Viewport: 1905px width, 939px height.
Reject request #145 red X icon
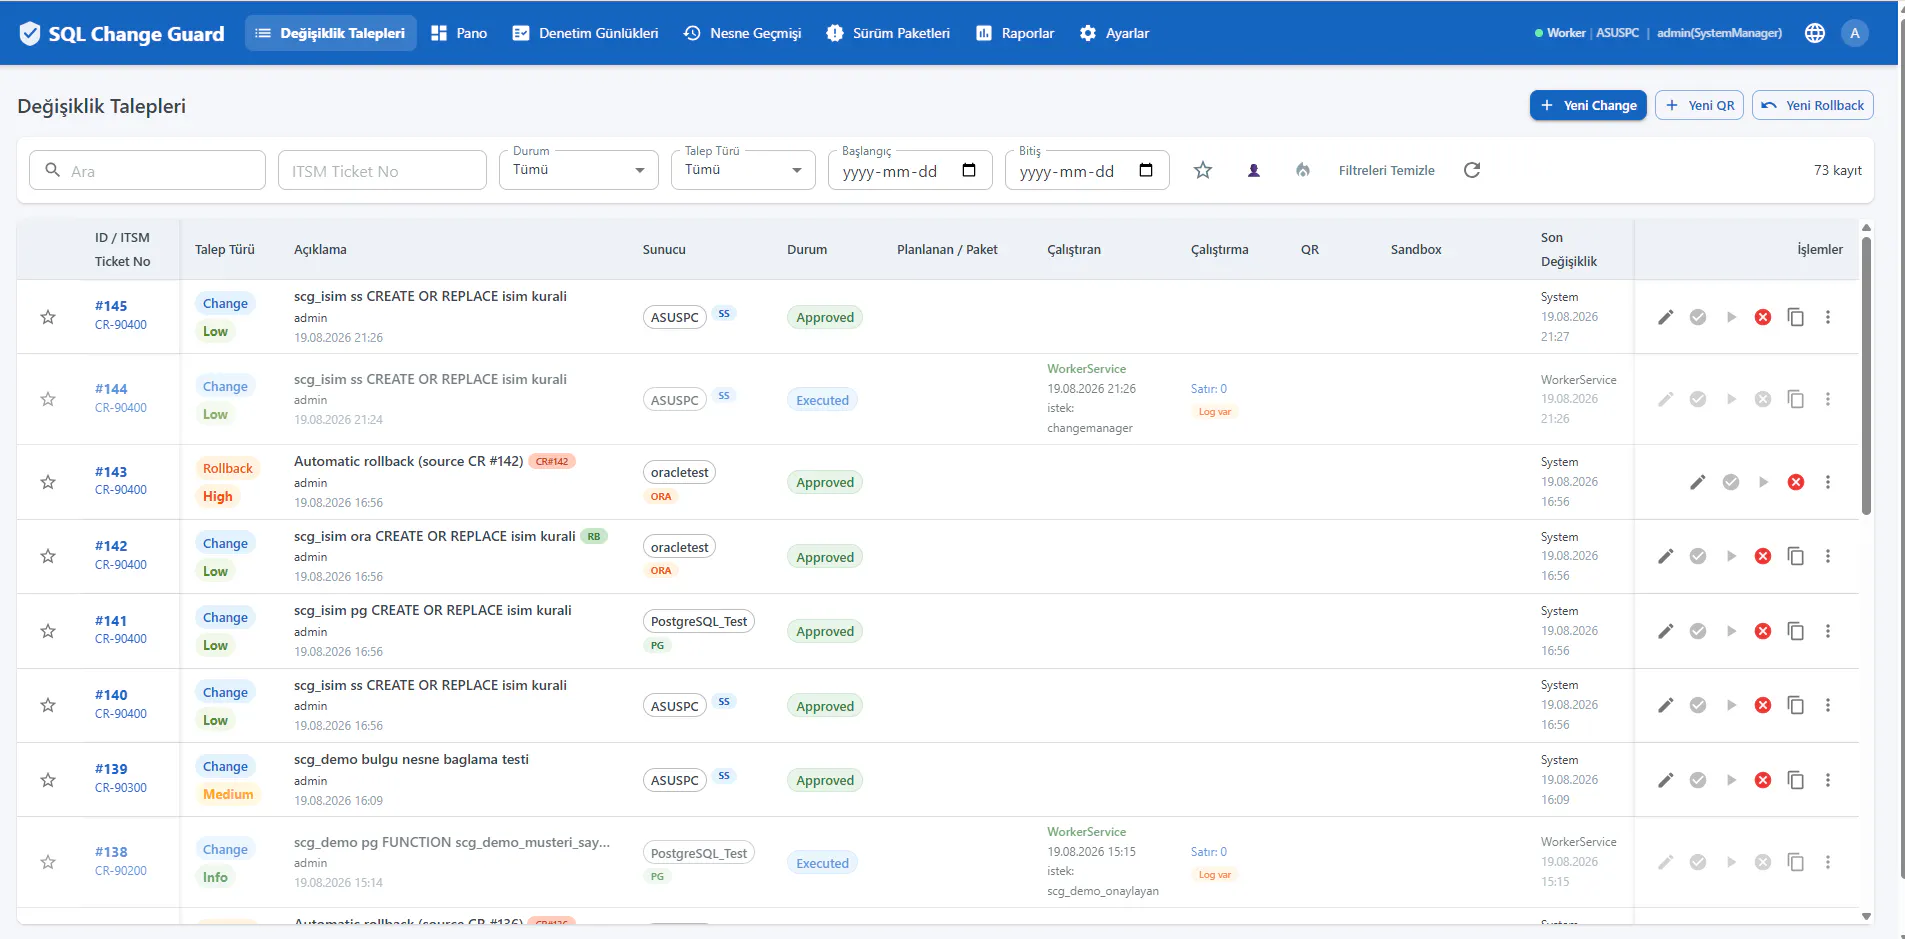[x=1763, y=317]
